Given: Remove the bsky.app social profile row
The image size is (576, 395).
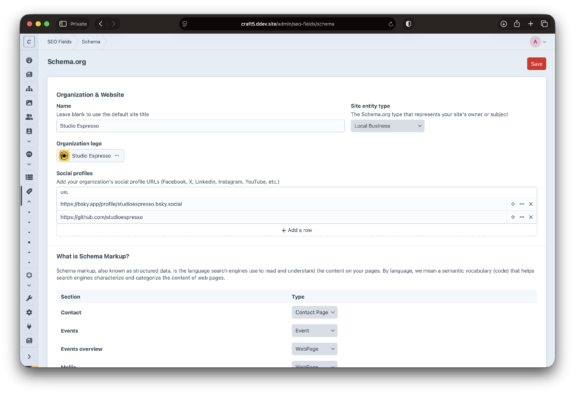Looking at the screenshot, I should coord(531,204).
